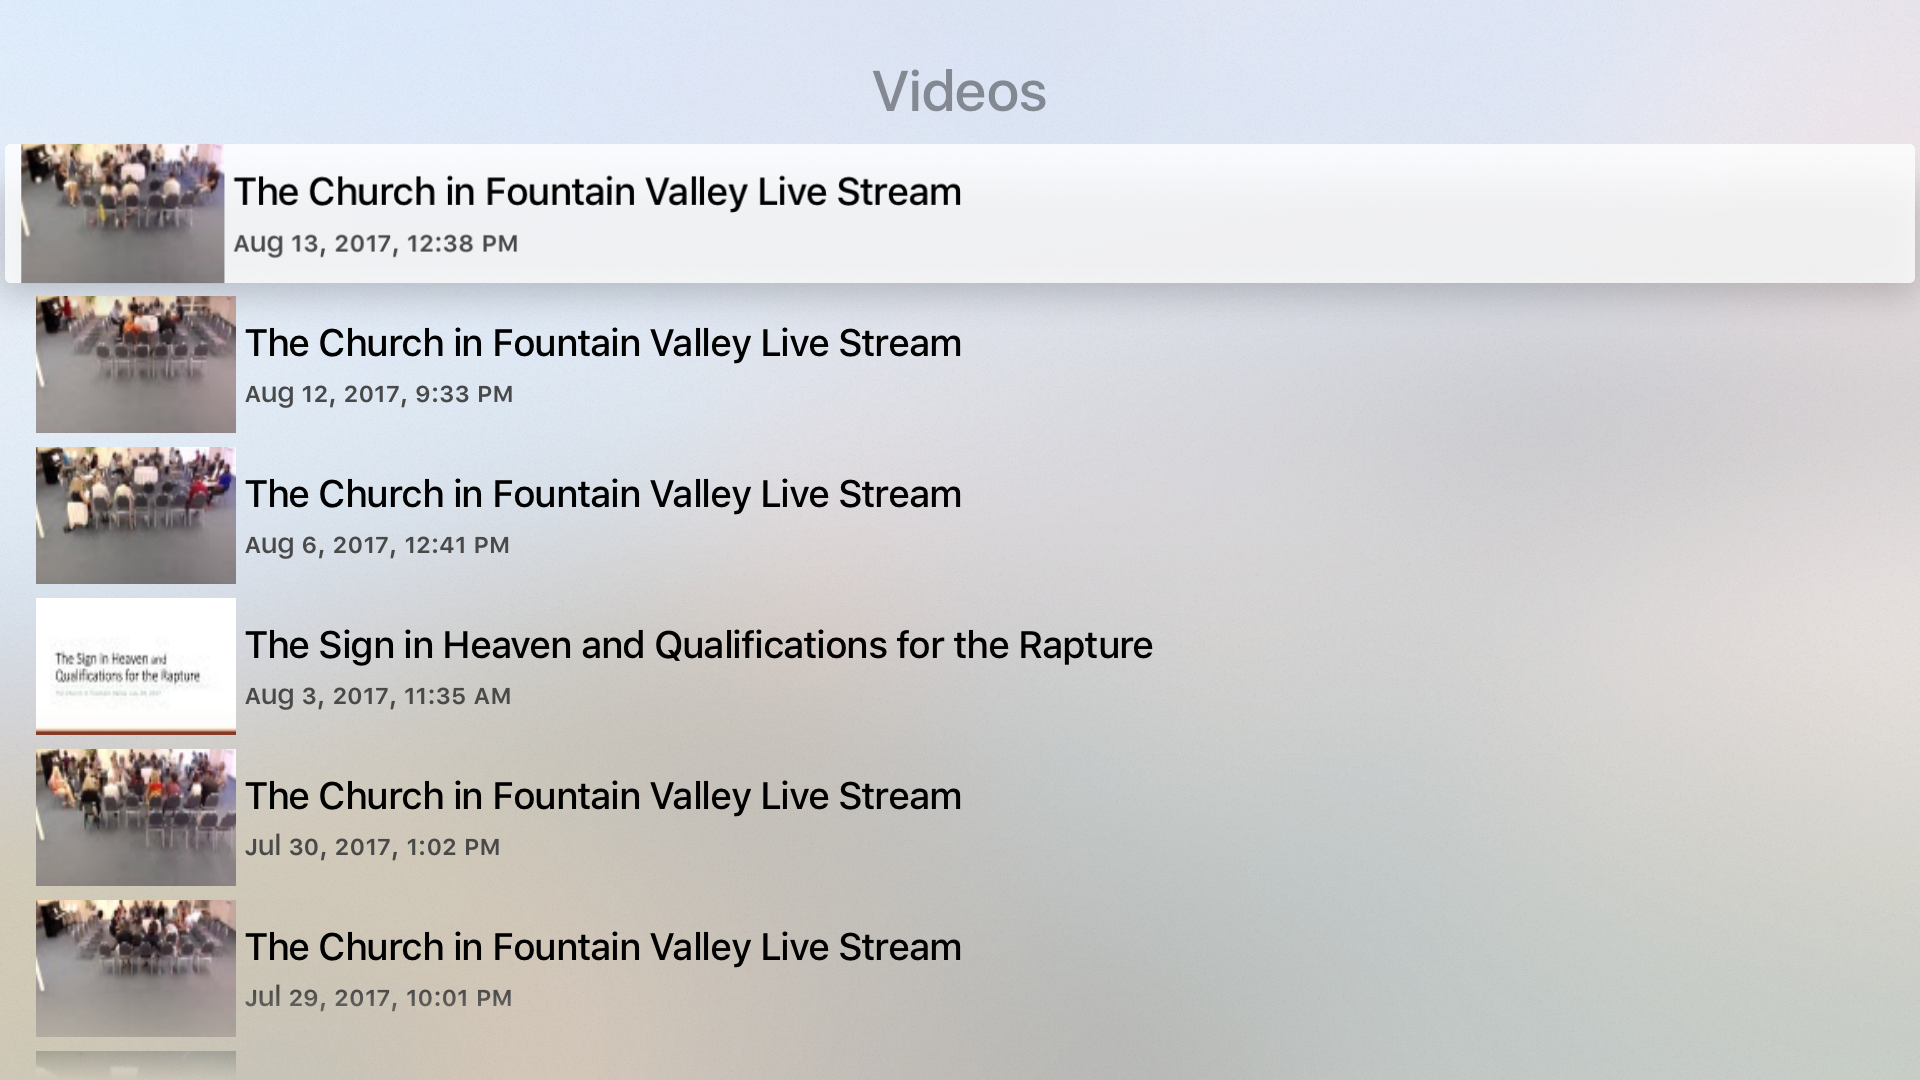This screenshot has width=1920, height=1080.
Task: Select Live Stream title dated Aug 6, 2017
Action: pyautogui.click(x=603, y=494)
